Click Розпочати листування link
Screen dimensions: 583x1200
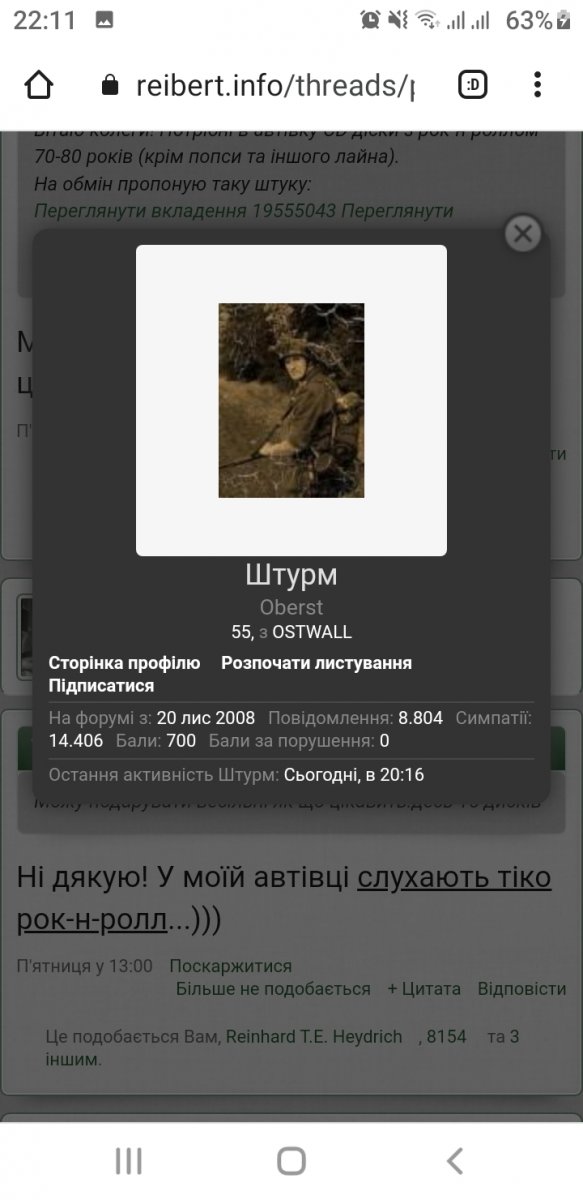tap(316, 663)
